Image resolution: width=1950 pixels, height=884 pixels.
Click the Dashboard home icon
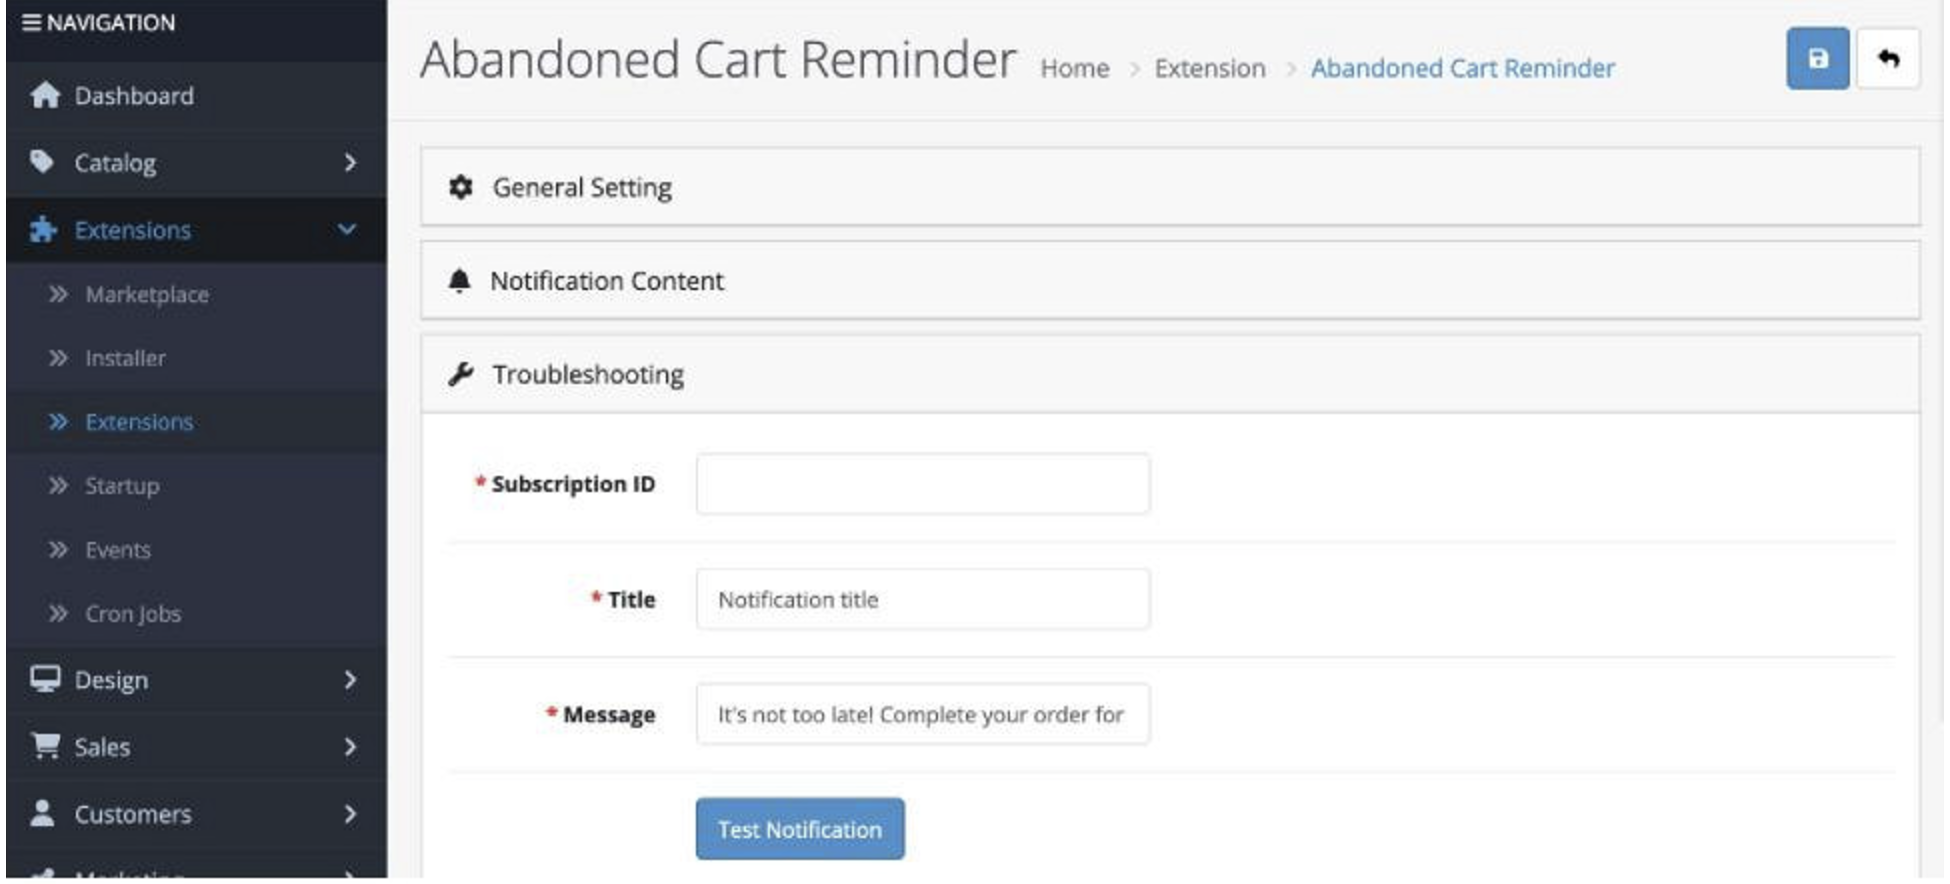coord(45,95)
